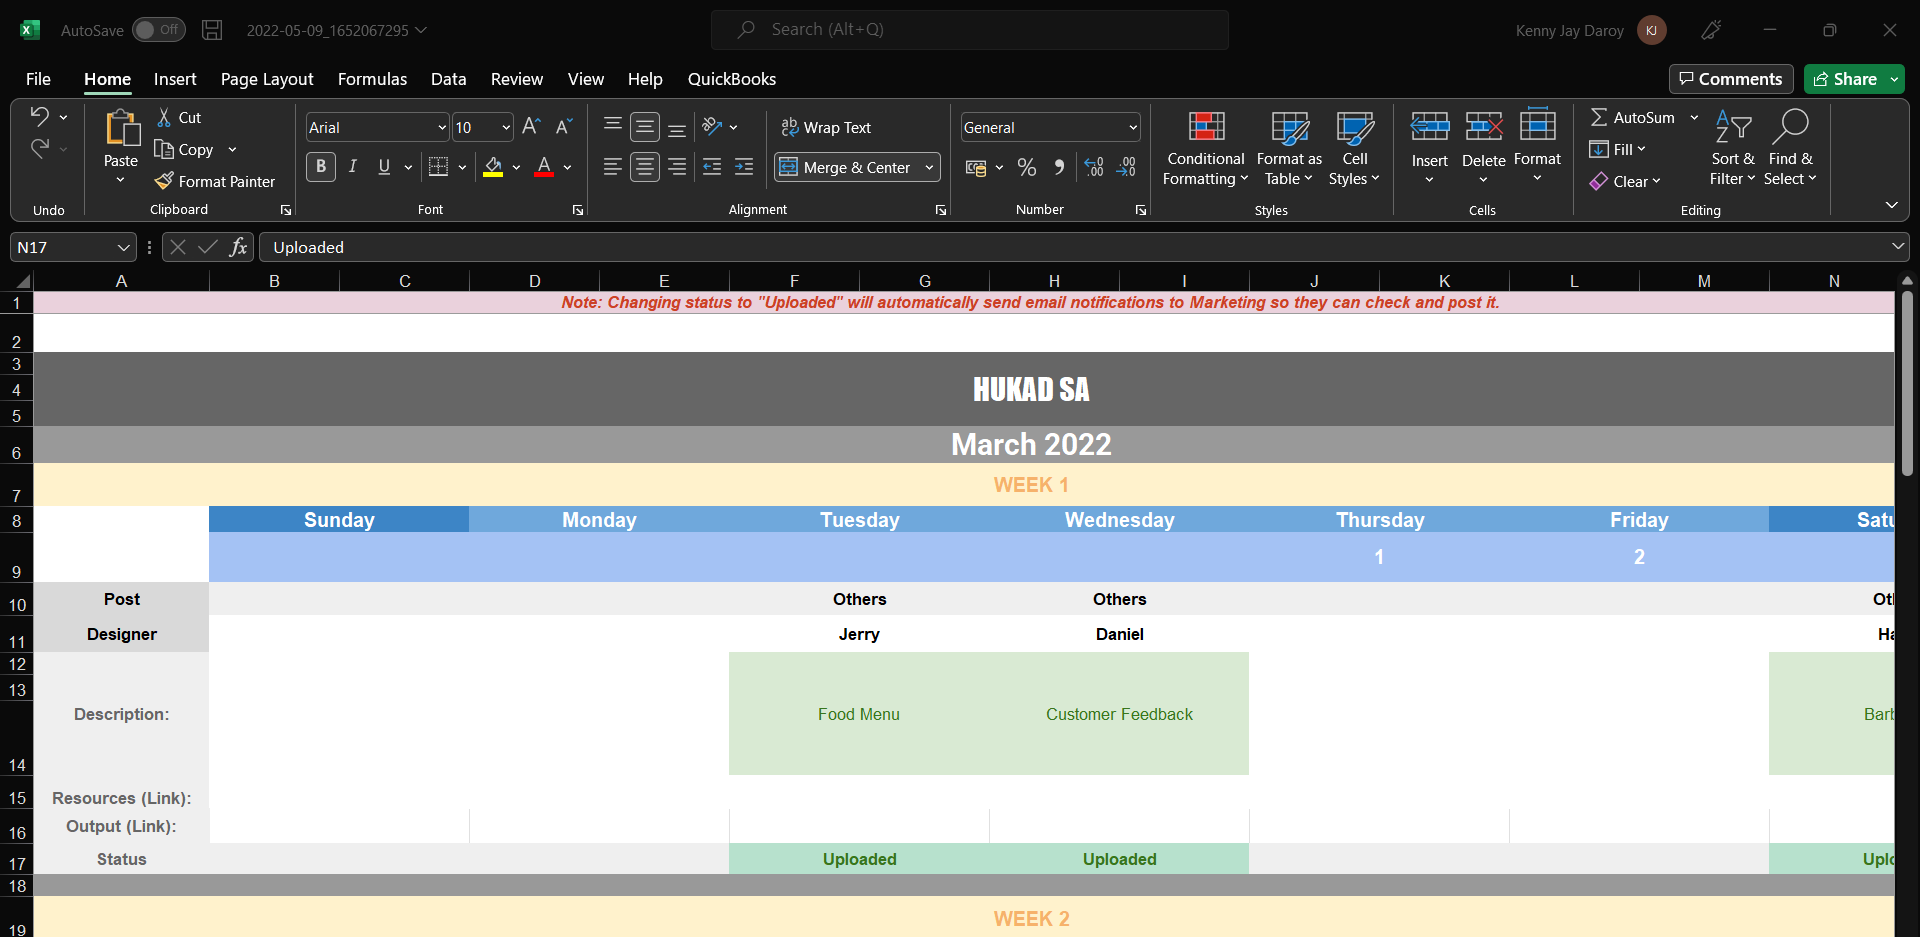
Task: Click in the Search box
Action: 970,30
